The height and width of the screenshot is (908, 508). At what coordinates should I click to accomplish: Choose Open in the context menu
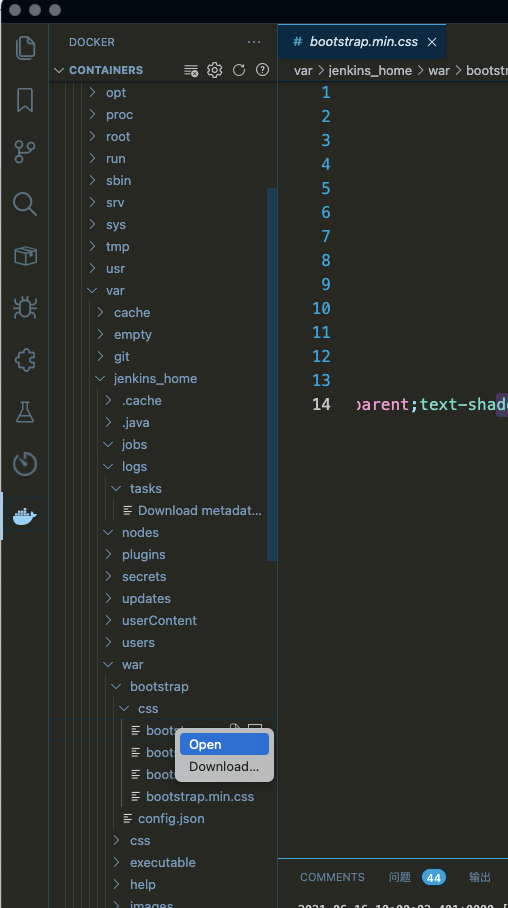tap(224, 744)
